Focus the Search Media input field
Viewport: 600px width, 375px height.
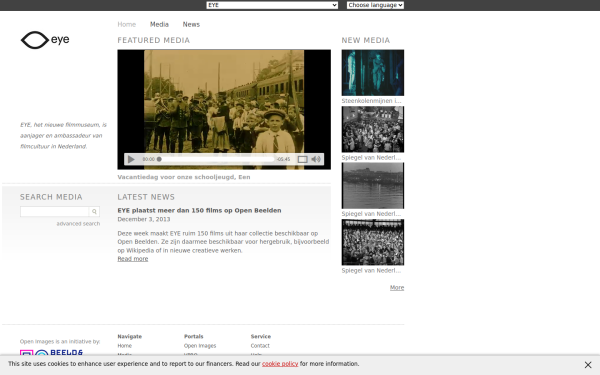coord(55,212)
